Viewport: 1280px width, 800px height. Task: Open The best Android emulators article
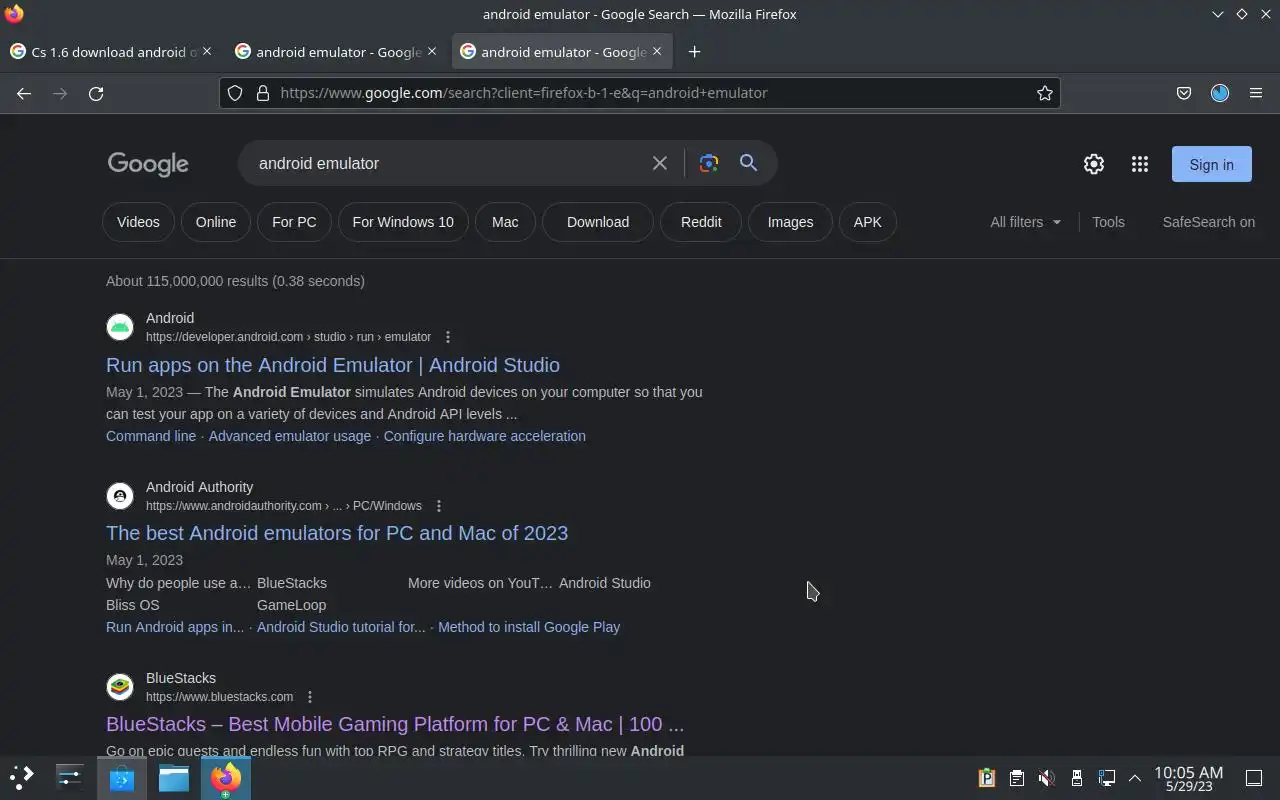[x=337, y=533]
